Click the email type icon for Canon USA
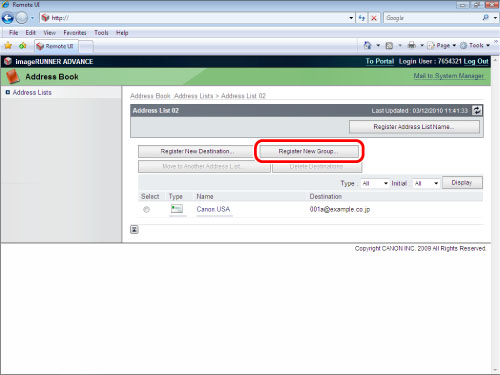Screen dimensions: 500x375 [177, 209]
